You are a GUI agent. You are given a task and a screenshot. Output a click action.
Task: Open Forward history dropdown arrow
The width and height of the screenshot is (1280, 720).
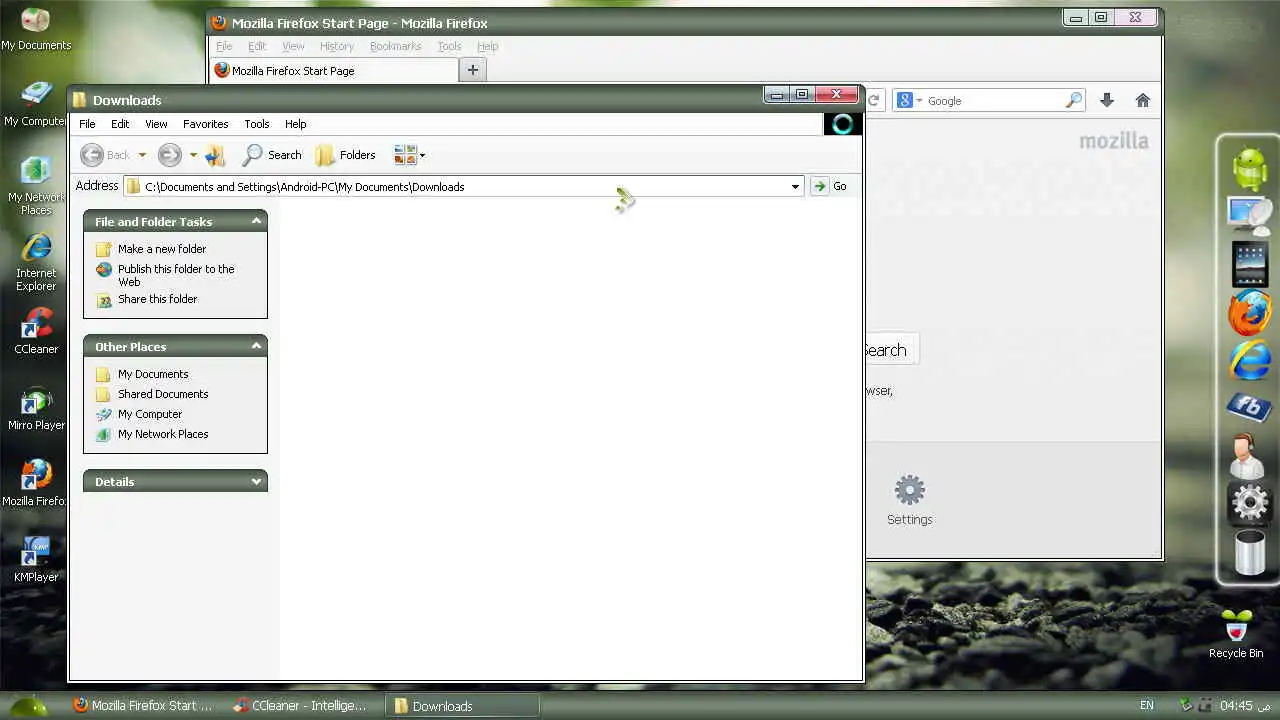tap(193, 155)
